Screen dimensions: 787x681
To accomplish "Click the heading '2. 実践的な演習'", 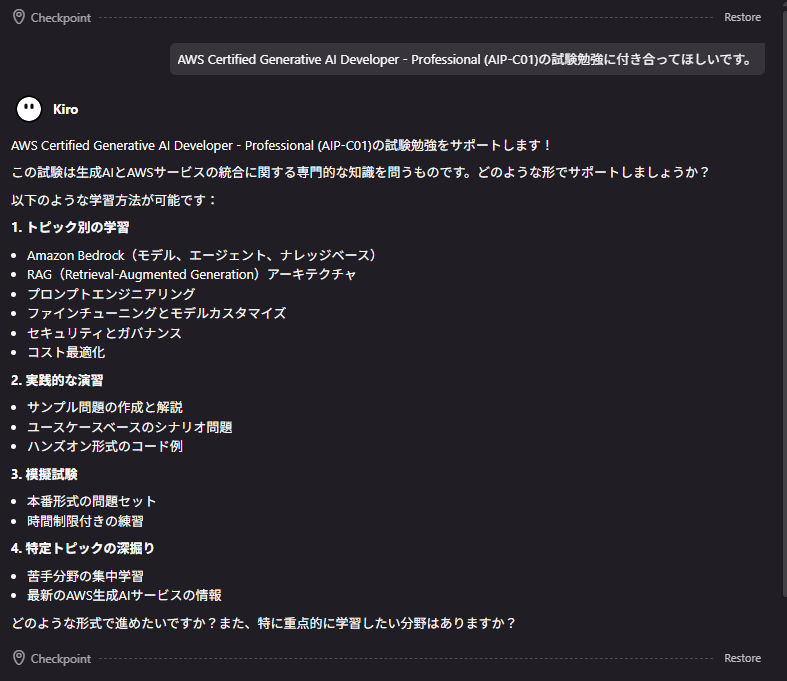I will click(x=57, y=380).
